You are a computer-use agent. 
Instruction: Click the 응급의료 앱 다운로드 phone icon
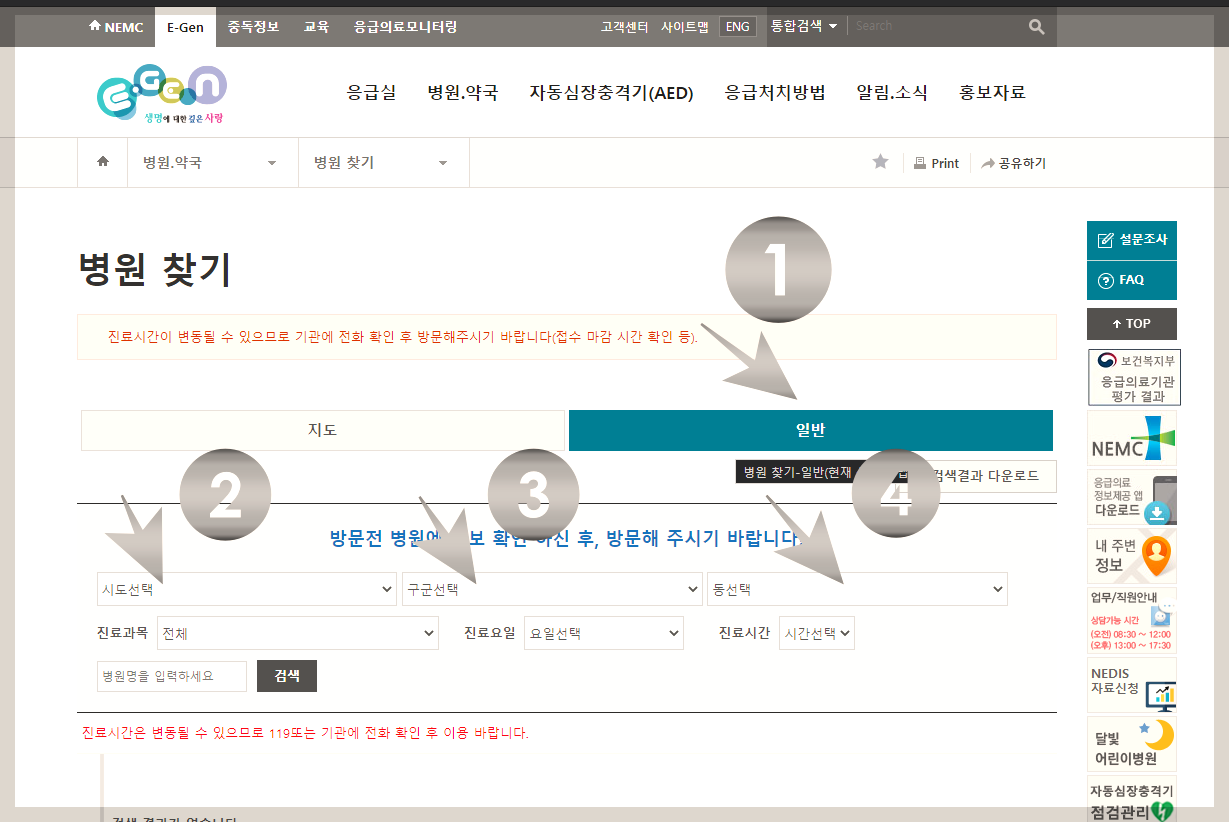1131,497
